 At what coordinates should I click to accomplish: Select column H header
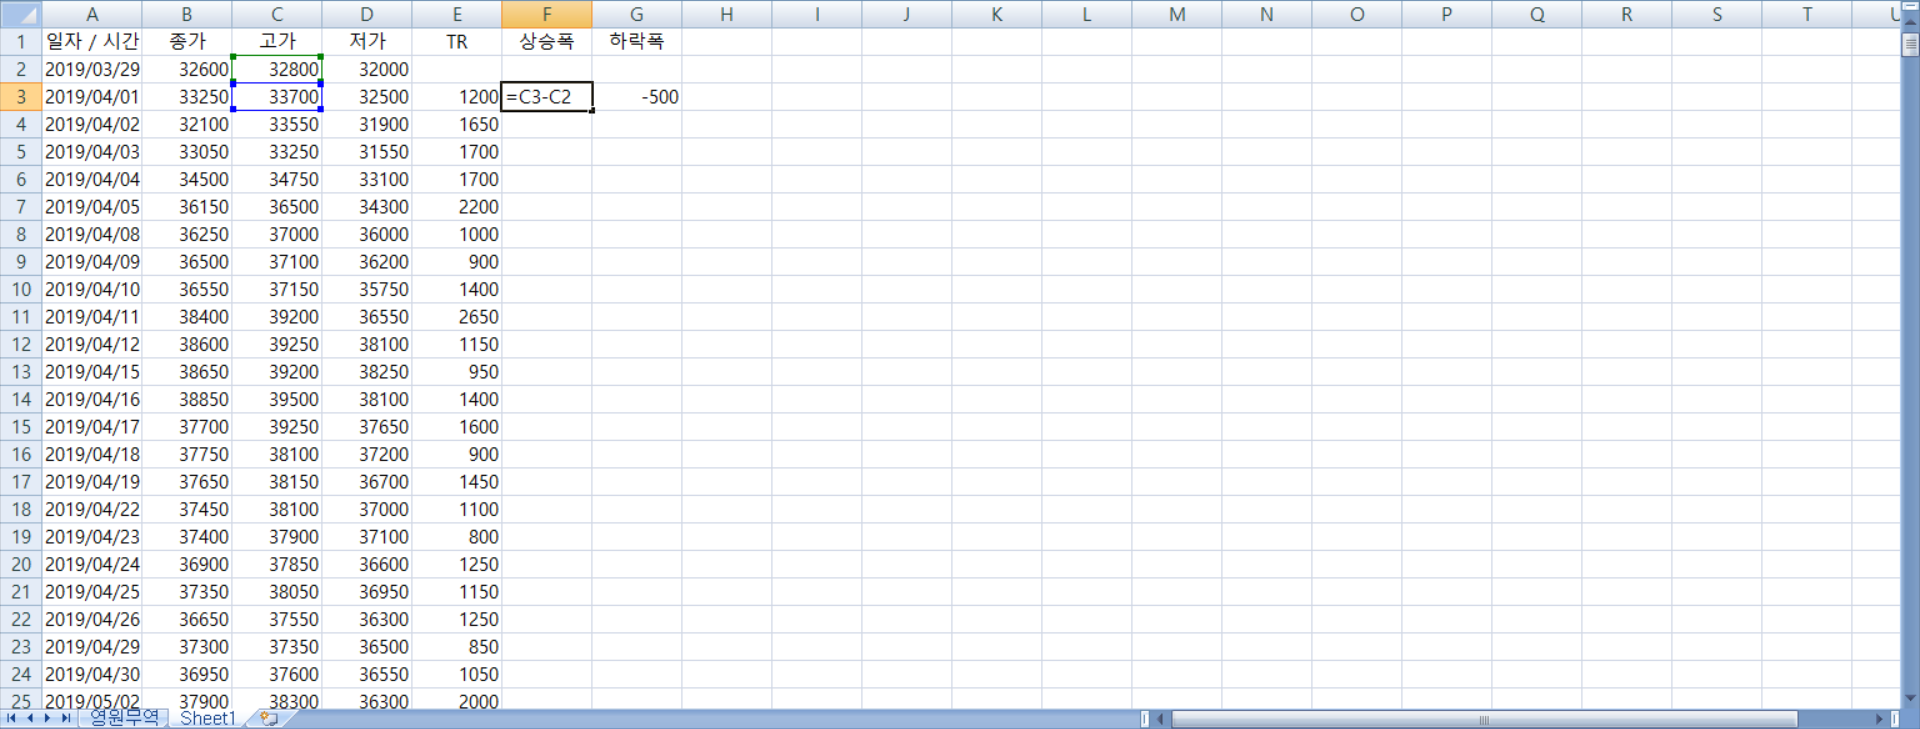tap(727, 14)
